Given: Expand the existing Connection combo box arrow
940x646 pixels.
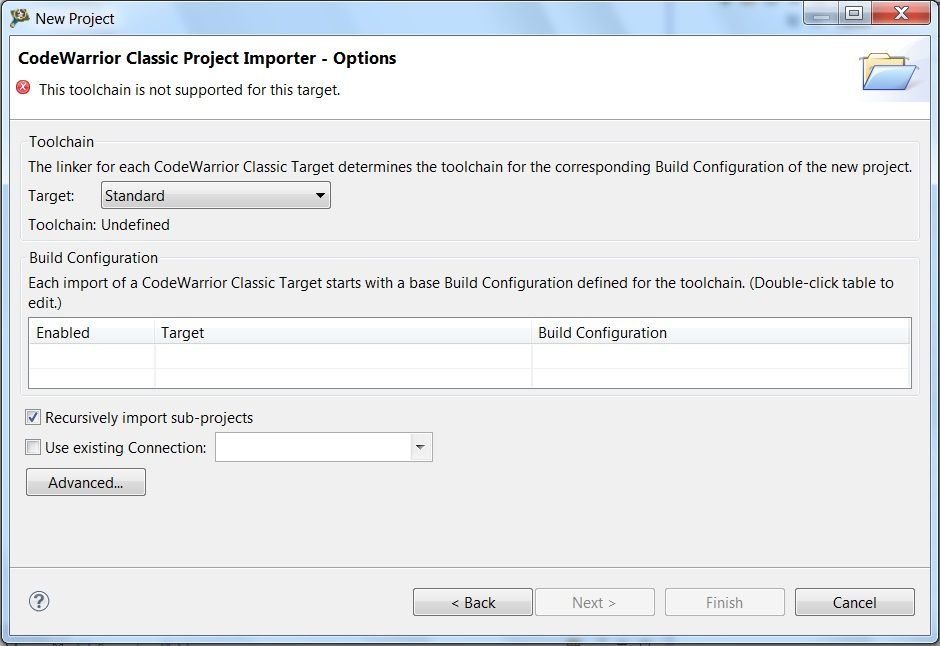Looking at the screenshot, I should (x=420, y=448).
